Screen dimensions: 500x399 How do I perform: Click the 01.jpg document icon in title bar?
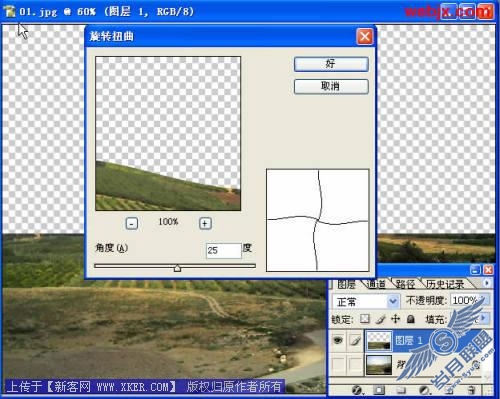point(10,12)
